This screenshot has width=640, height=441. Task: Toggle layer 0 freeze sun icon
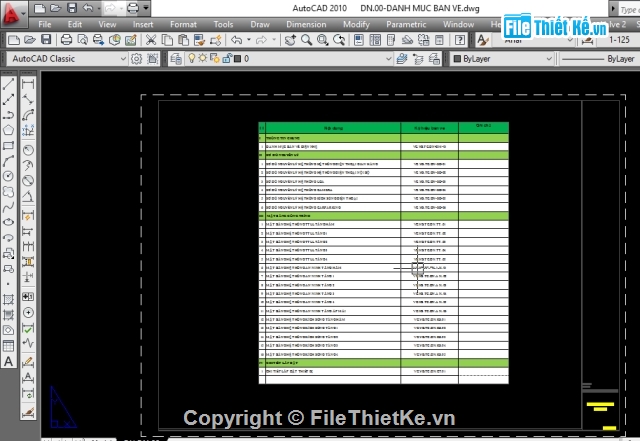click(x=202, y=58)
